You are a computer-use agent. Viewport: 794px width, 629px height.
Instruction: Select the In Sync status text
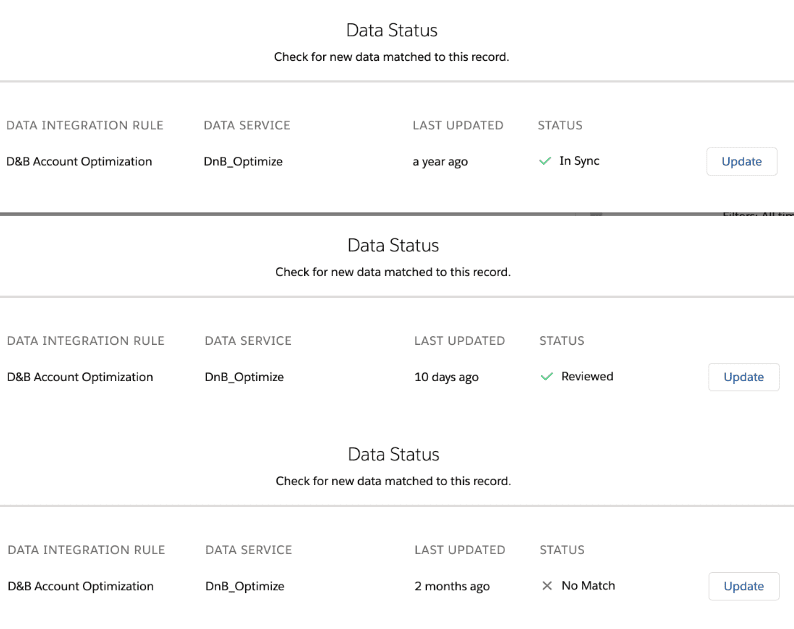coord(579,161)
